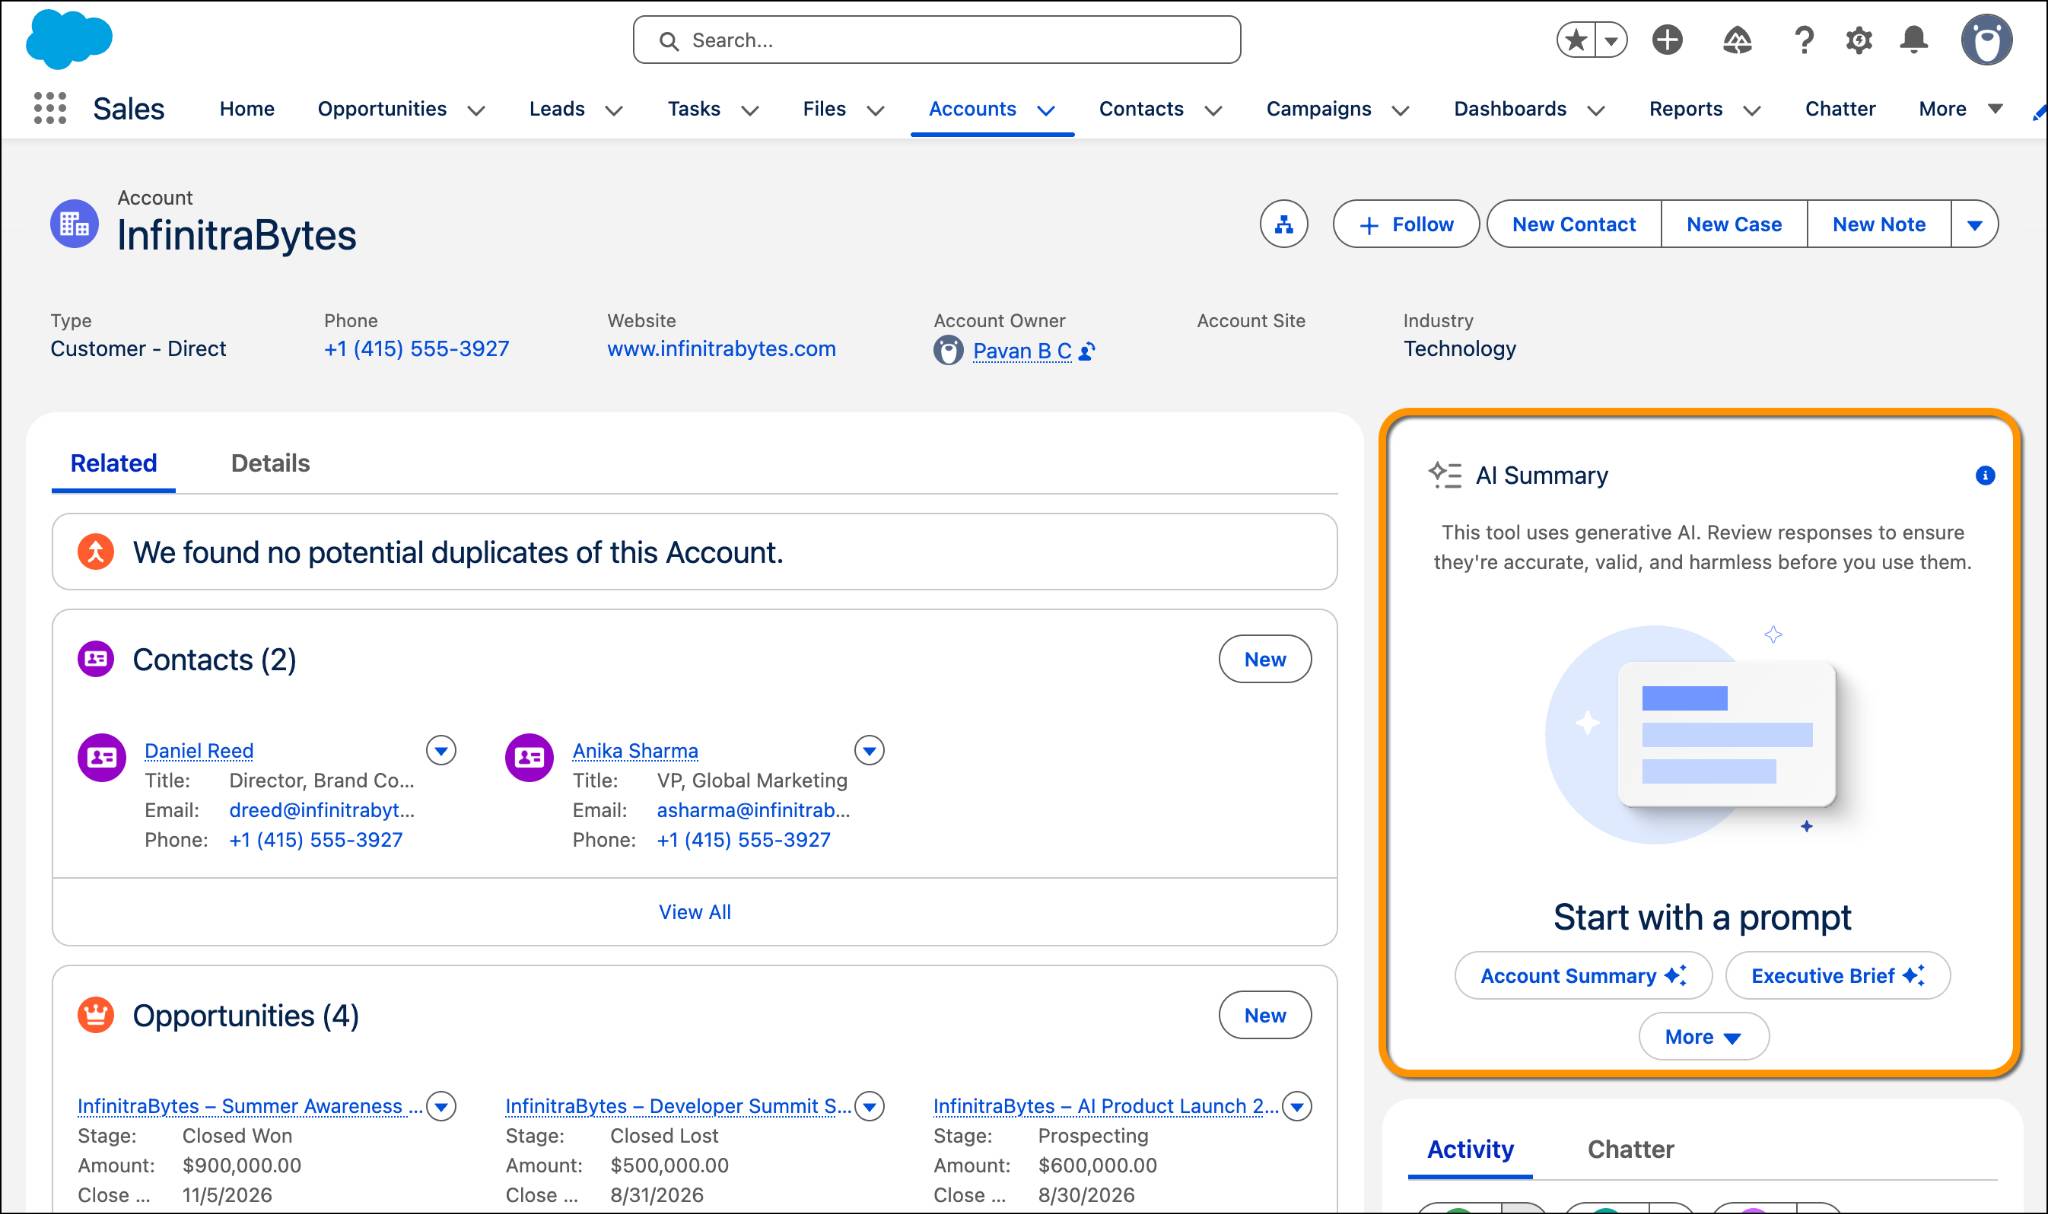The width and height of the screenshot is (2048, 1214).
Task: Click the Follow button
Action: [1406, 224]
